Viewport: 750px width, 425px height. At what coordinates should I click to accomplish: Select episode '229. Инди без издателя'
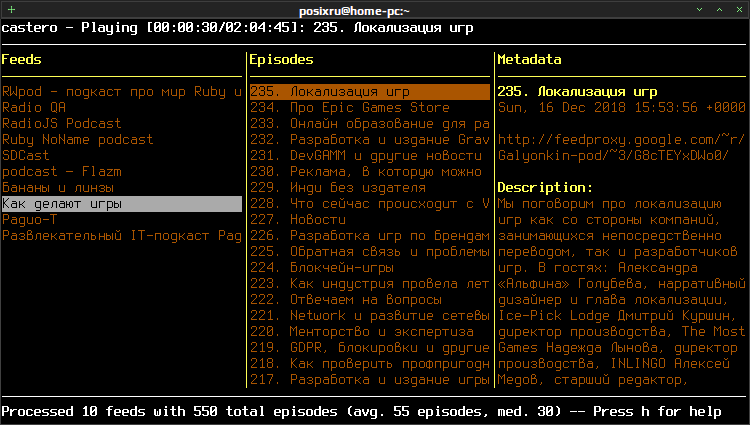click(x=338, y=187)
